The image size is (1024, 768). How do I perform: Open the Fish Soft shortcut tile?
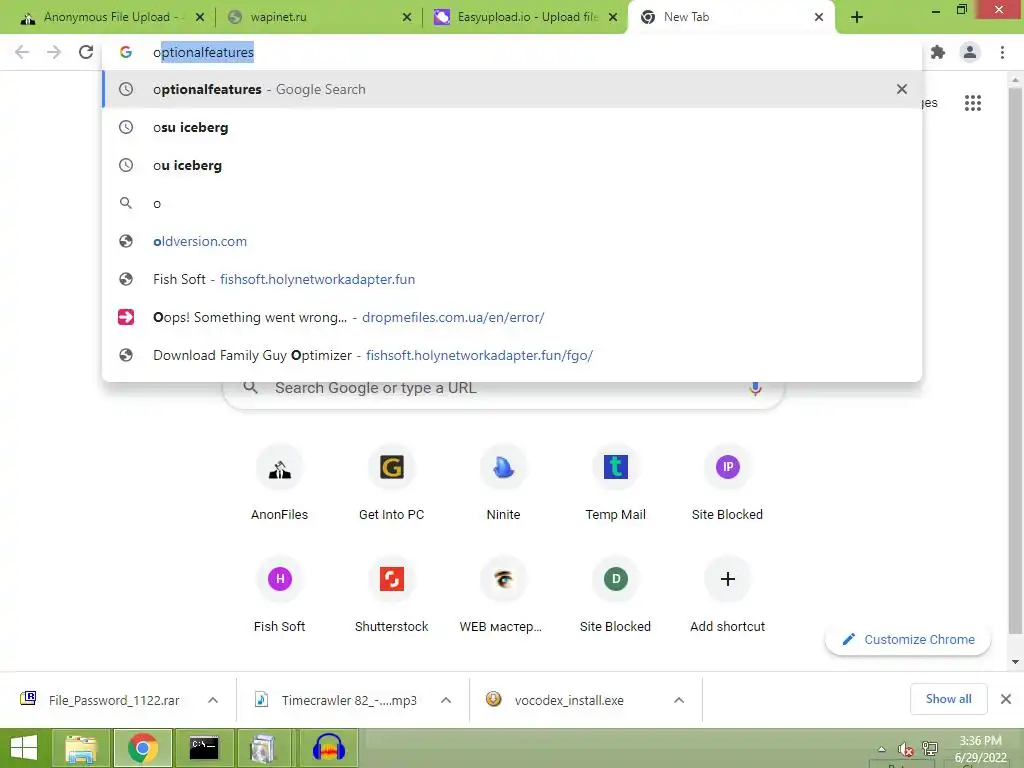pos(280,596)
